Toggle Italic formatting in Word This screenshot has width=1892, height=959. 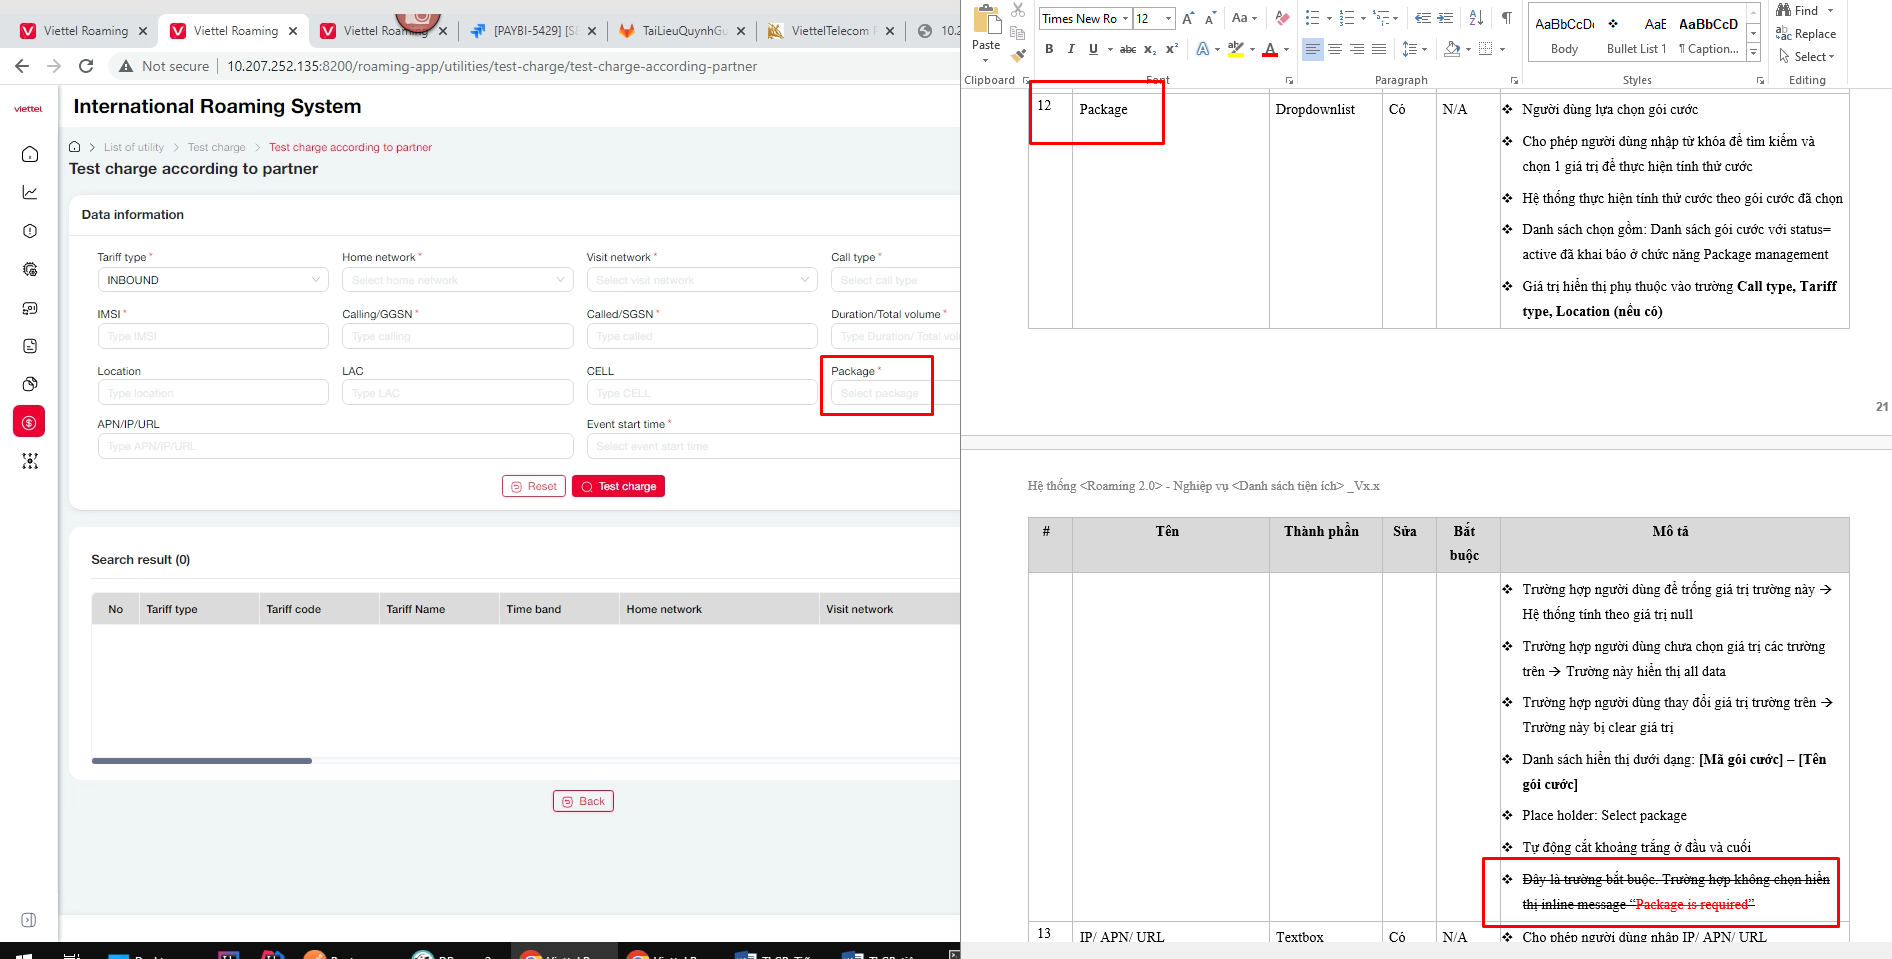click(1071, 49)
